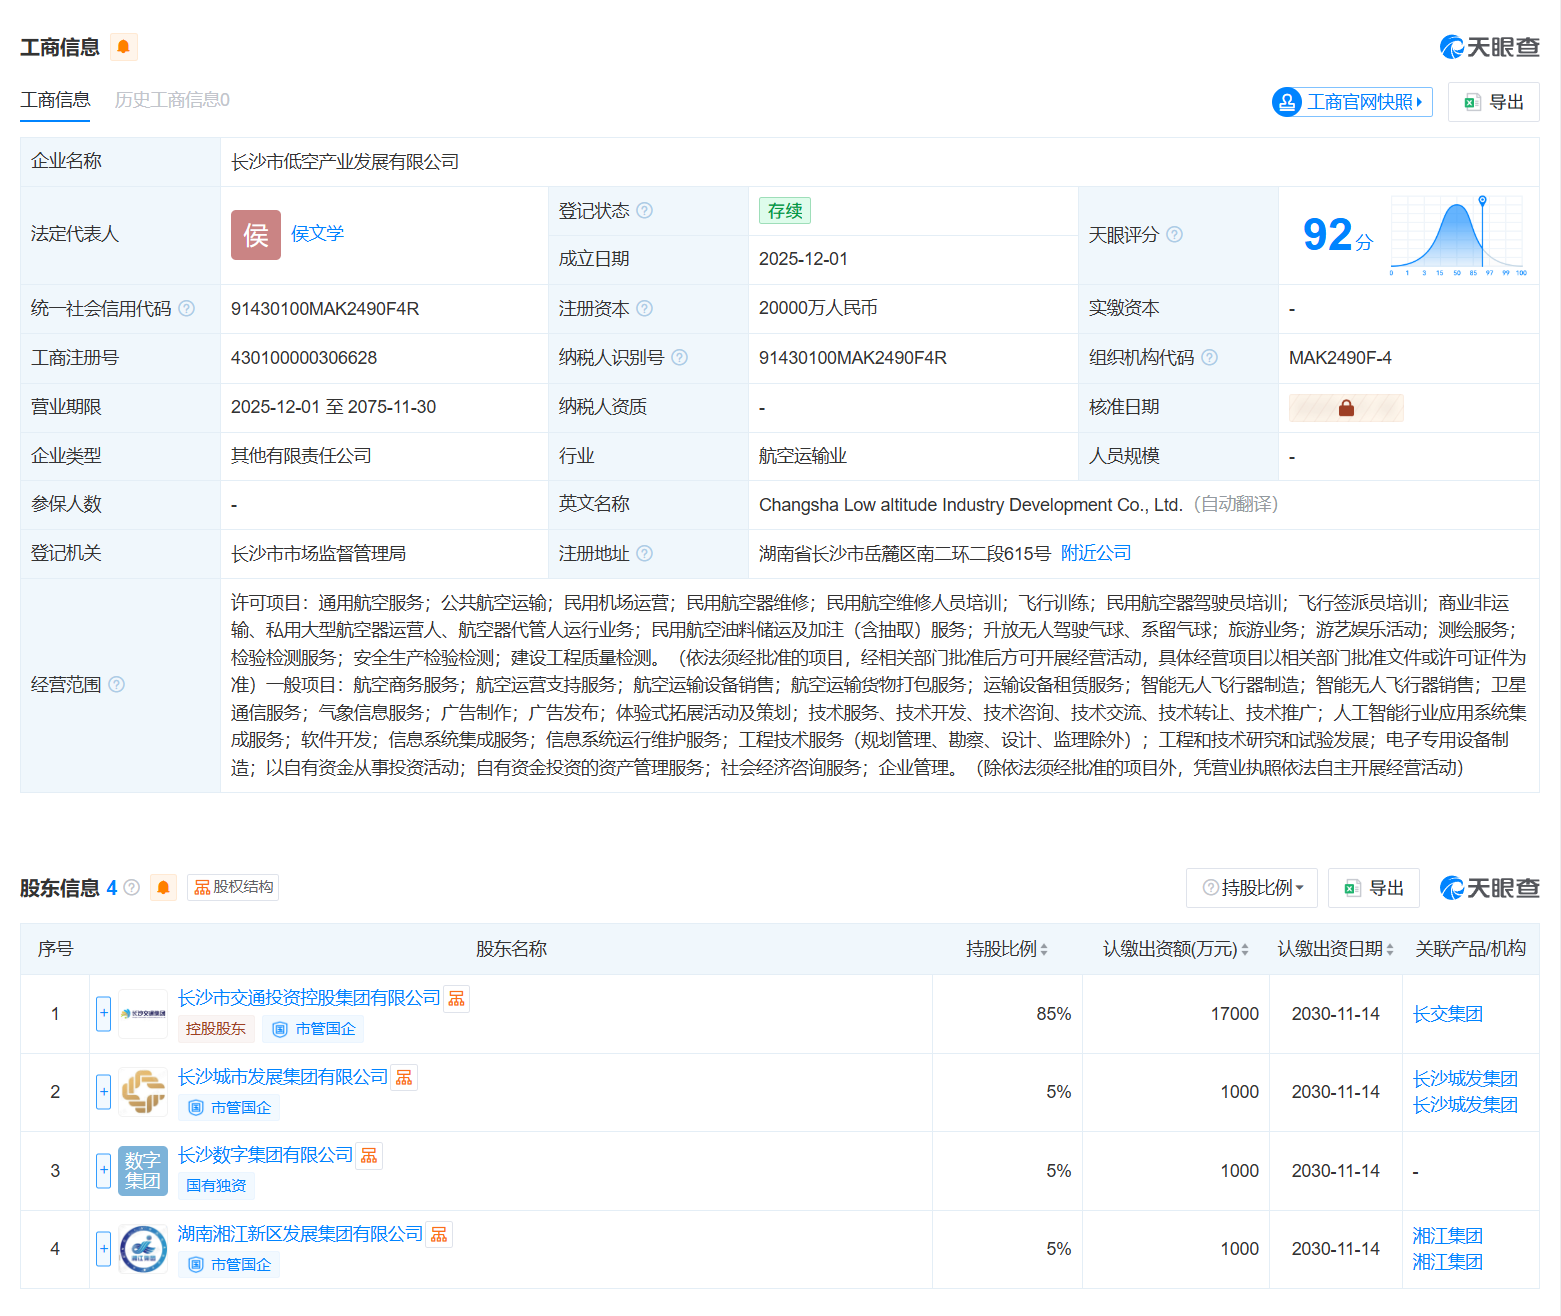
Task: Click 长沙城市发展集团 logo thumbnail
Action: coord(143,1092)
